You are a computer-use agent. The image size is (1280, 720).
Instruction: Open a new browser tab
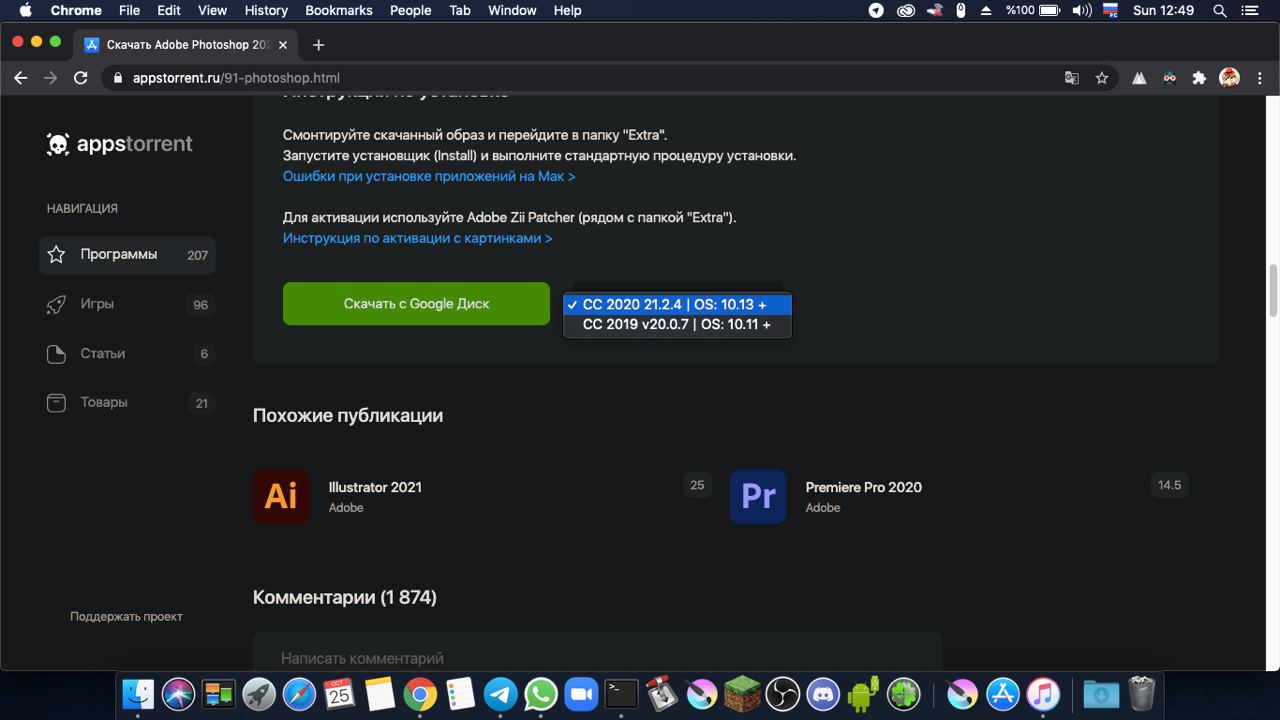tap(318, 45)
